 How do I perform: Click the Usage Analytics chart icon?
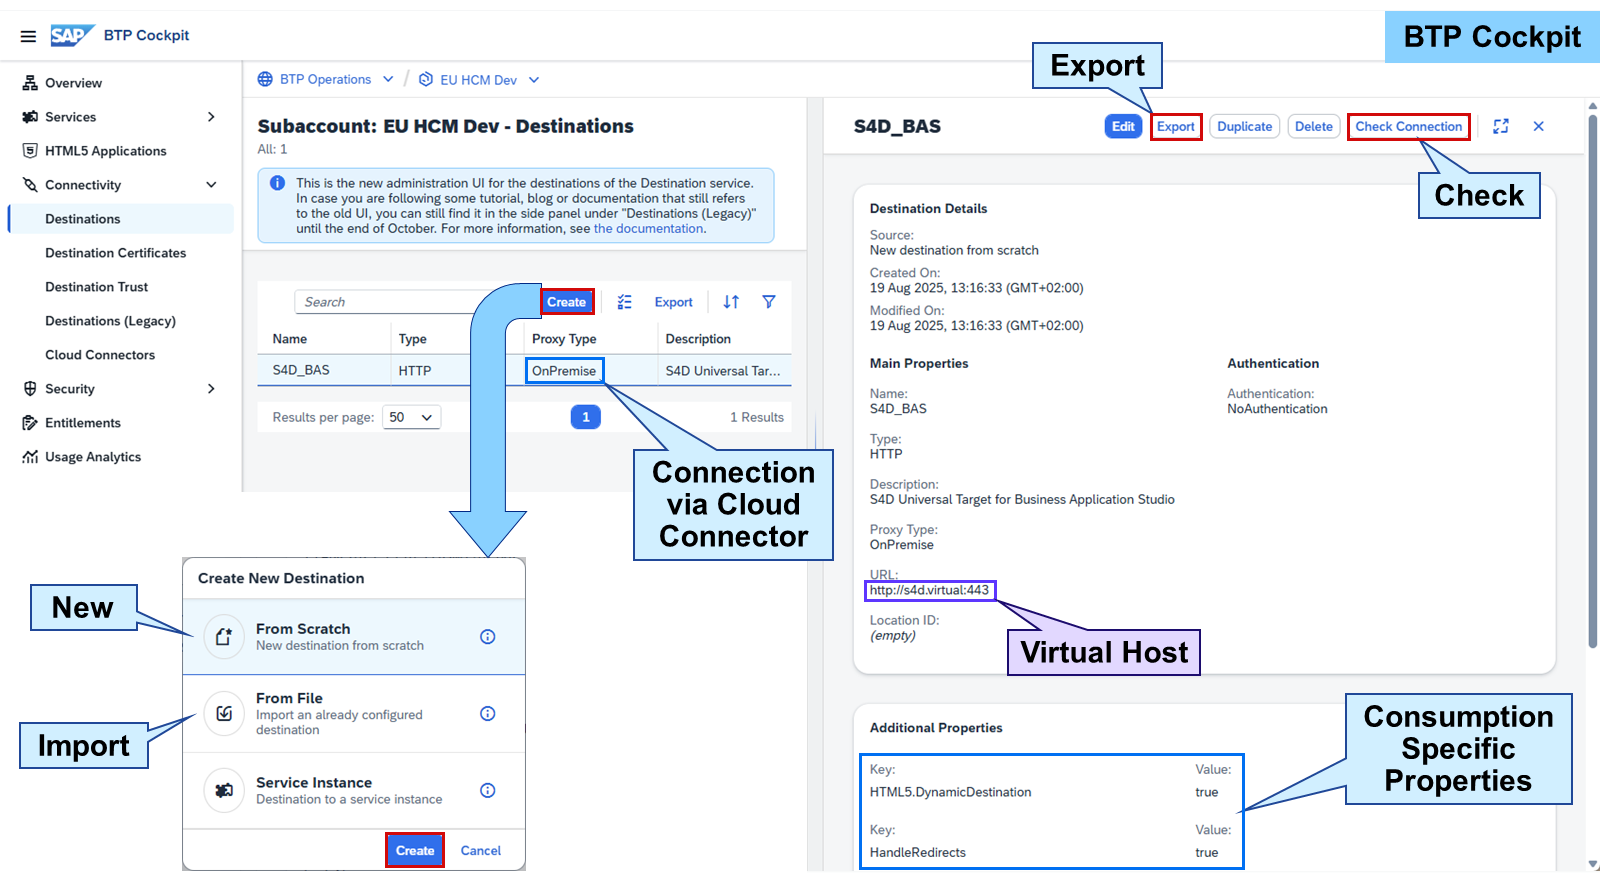pyautogui.click(x=30, y=457)
